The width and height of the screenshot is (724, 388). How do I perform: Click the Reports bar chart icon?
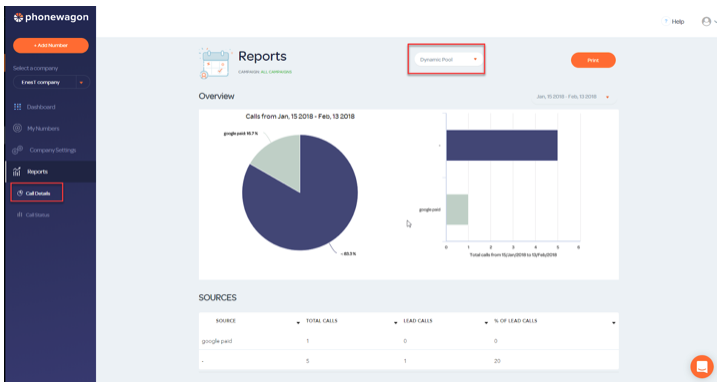click(17, 171)
